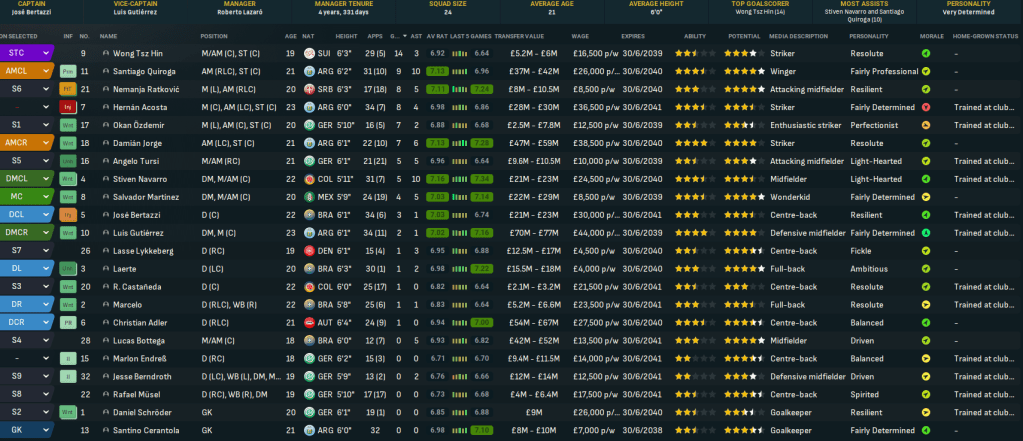
Task: Expand the DMCL position dropdown
Action: (46, 179)
